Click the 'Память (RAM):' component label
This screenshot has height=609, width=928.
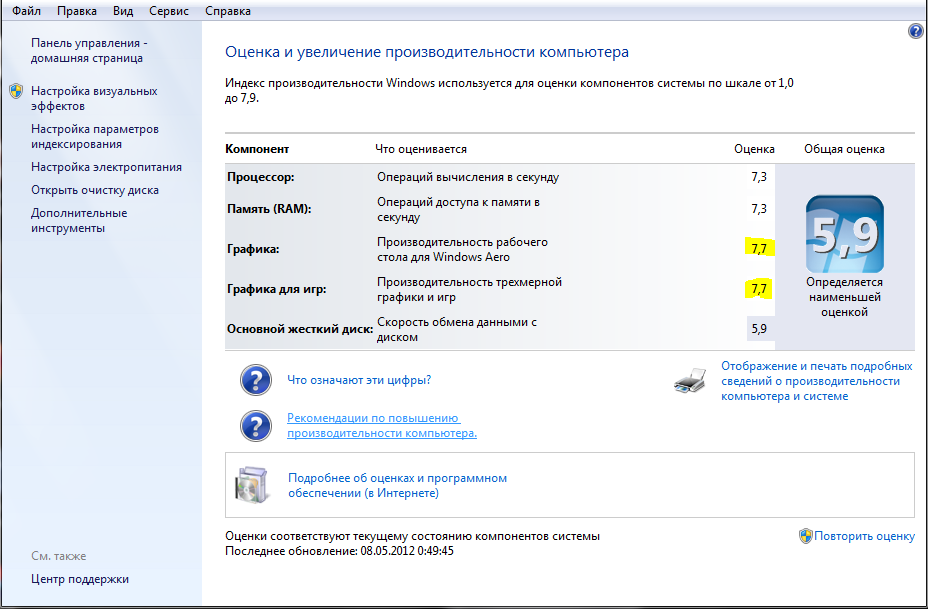click(x=269, y=210)
